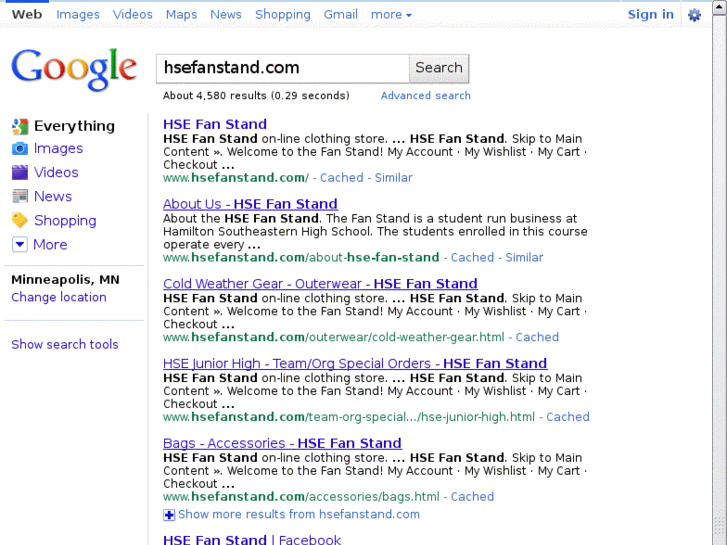The image size is (727, 545).
Task: Open Cold Weather Gear - Outerwear result
Action: pos(320,284)
